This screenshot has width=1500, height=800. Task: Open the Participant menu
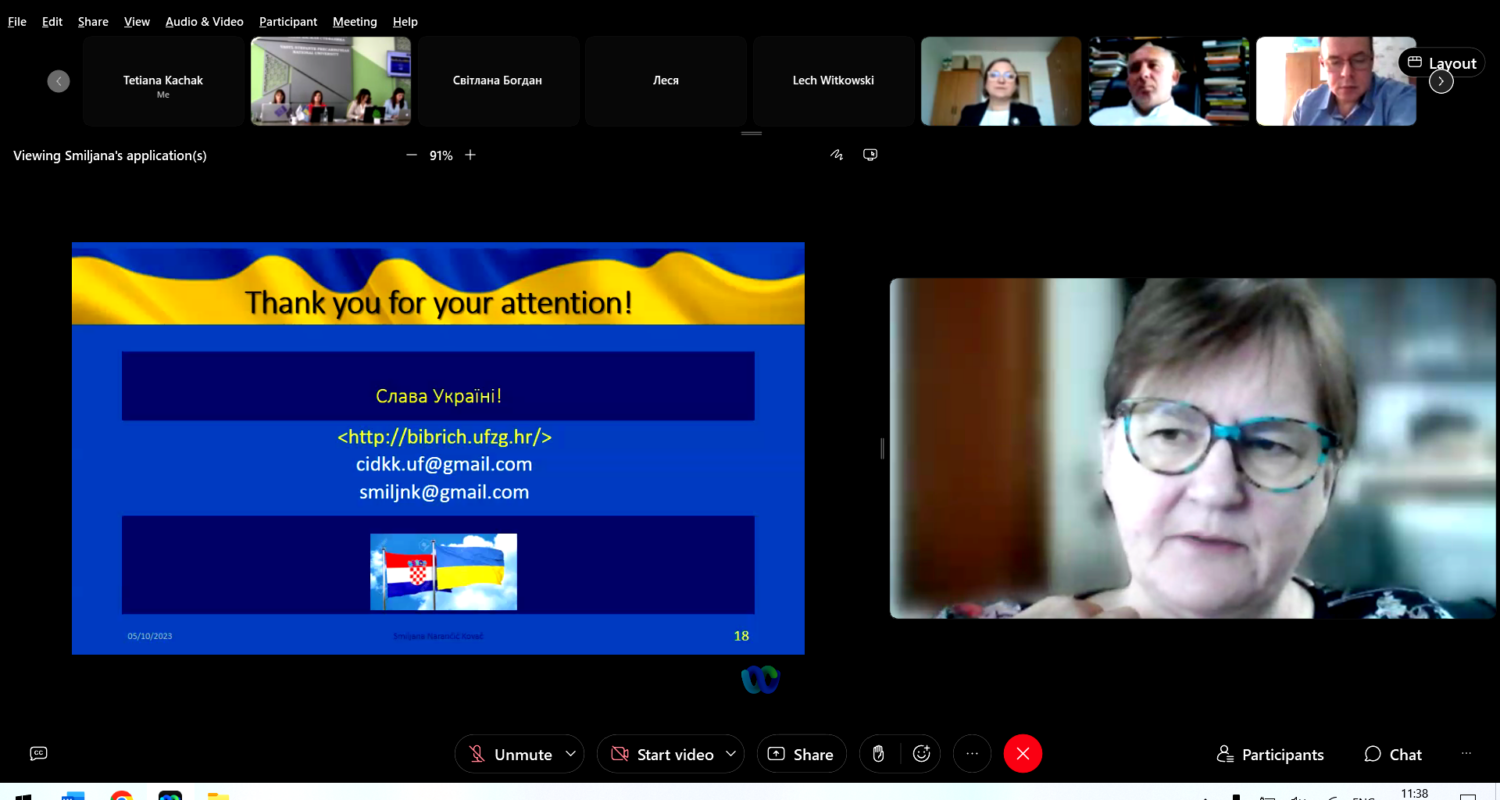coord(288,21)
